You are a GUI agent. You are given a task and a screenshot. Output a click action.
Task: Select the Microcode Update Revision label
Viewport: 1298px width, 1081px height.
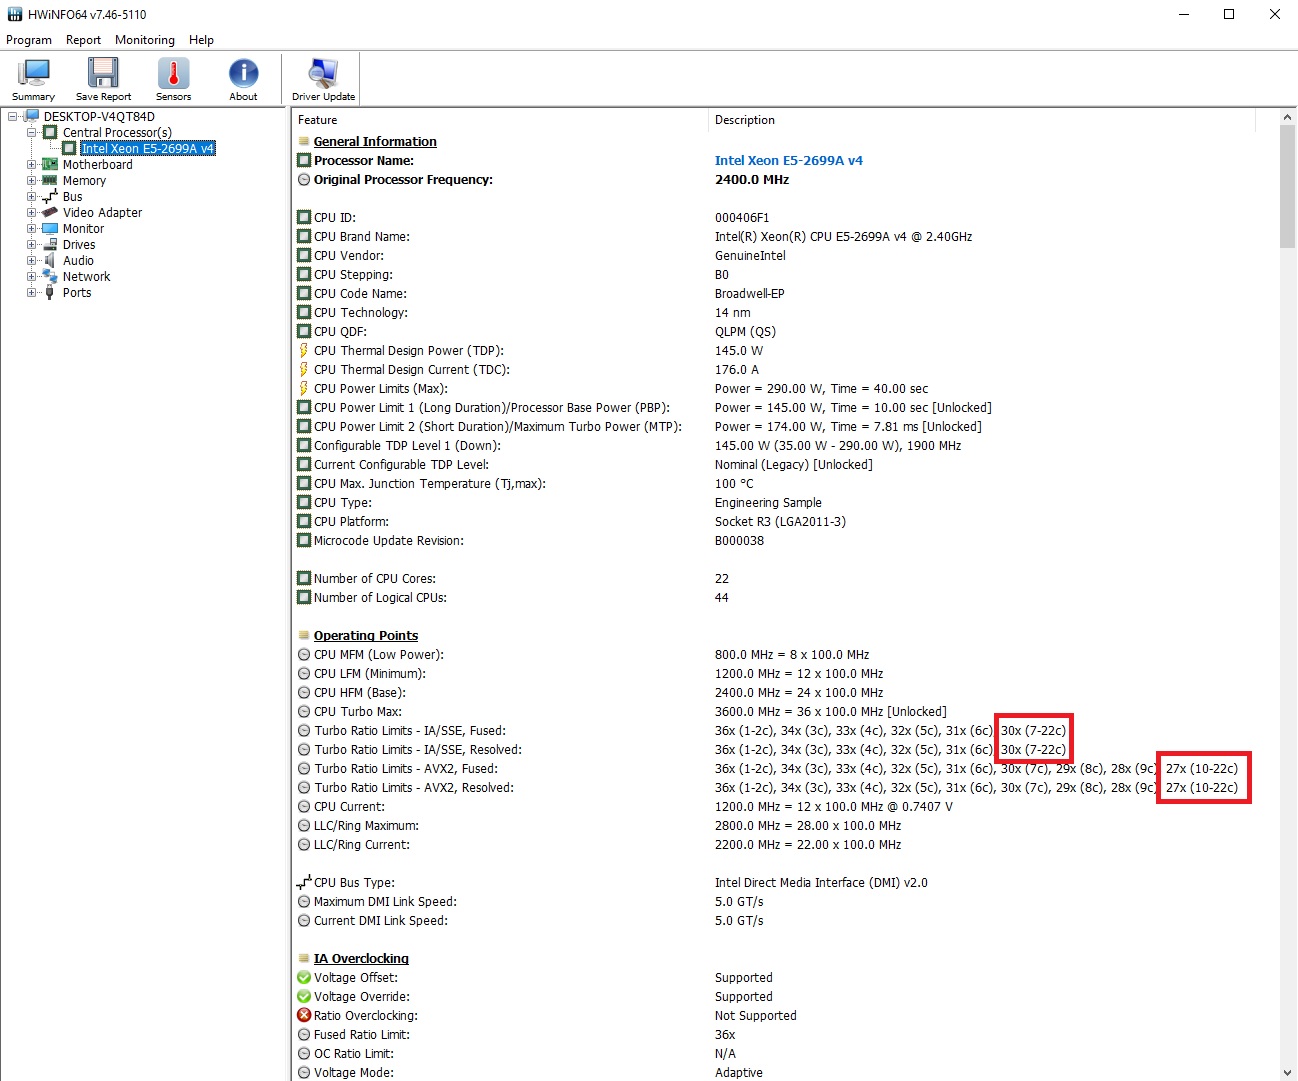pyautogui.click(x=389, y=541)
